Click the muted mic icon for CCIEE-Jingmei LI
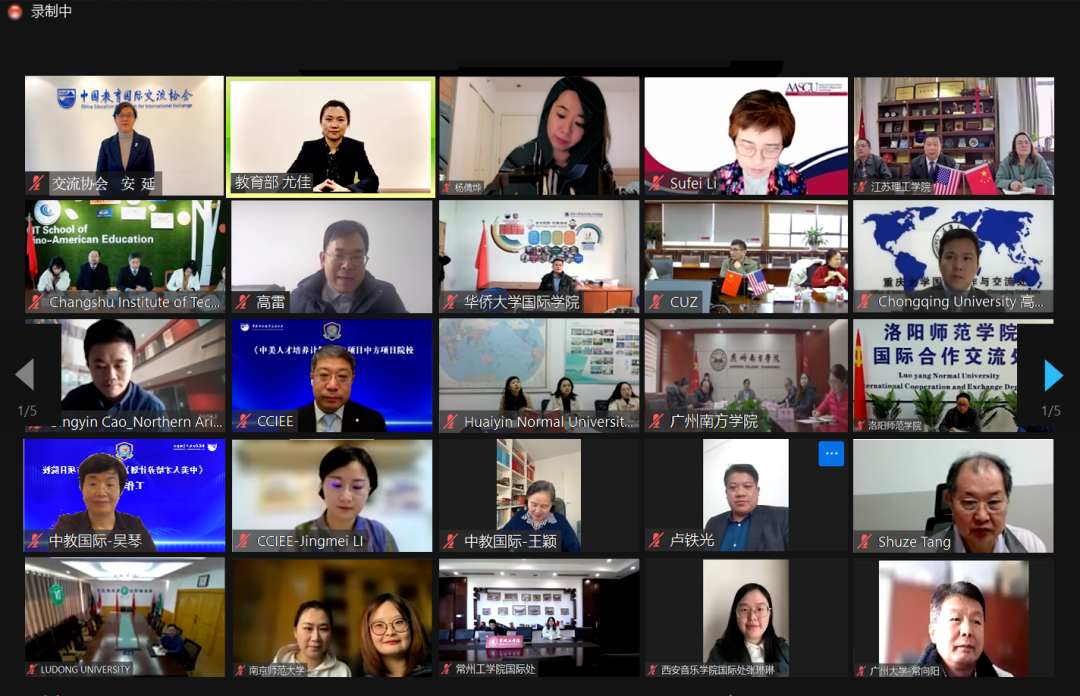 pyautogui.click(x=243, y=542)
